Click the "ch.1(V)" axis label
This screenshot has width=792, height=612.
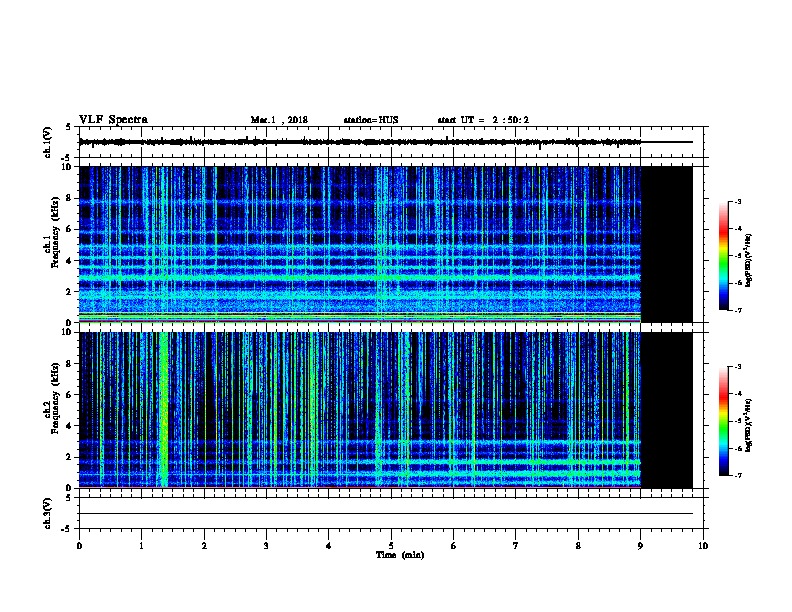[x=47, y=142]
